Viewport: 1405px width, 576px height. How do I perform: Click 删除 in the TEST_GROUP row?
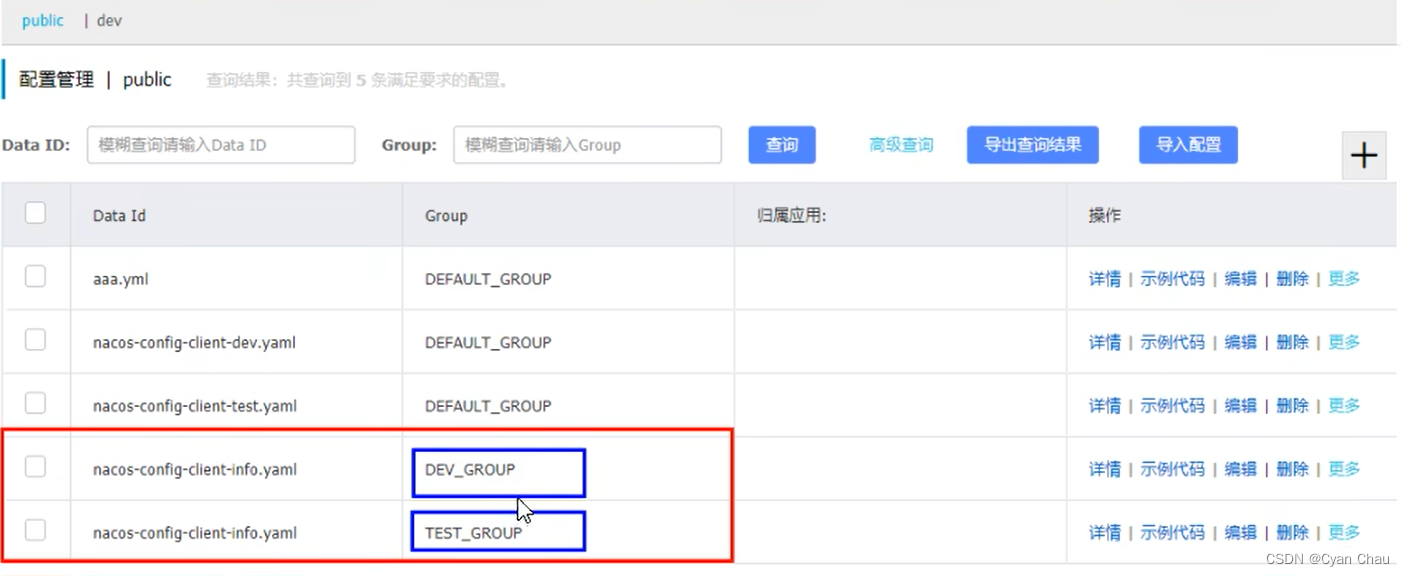[x=1293, y=533]
